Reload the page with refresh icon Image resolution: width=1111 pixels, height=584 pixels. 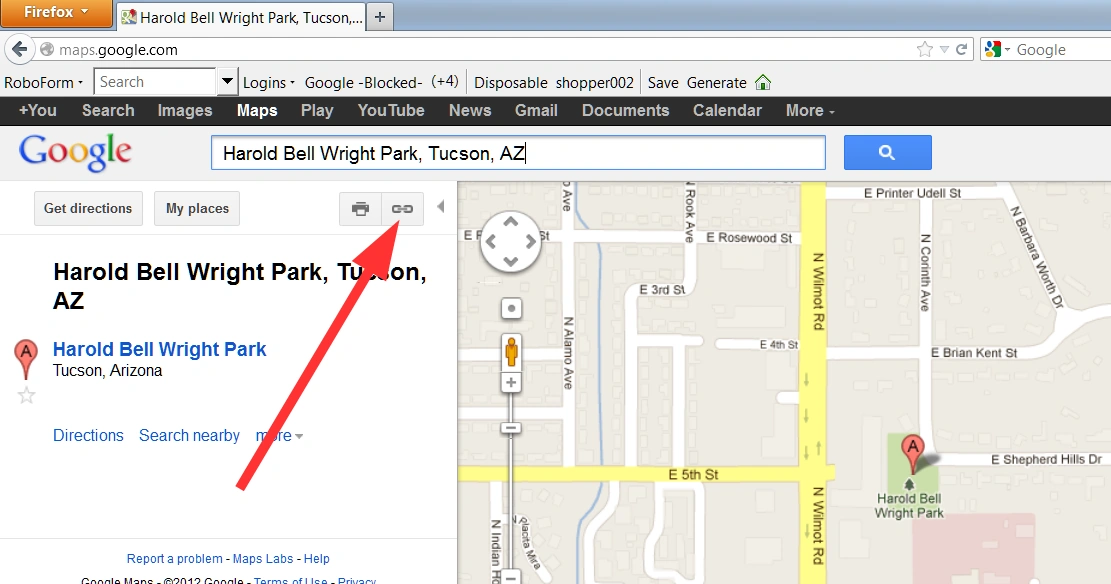pyautogui.click(x=961, y=49)
